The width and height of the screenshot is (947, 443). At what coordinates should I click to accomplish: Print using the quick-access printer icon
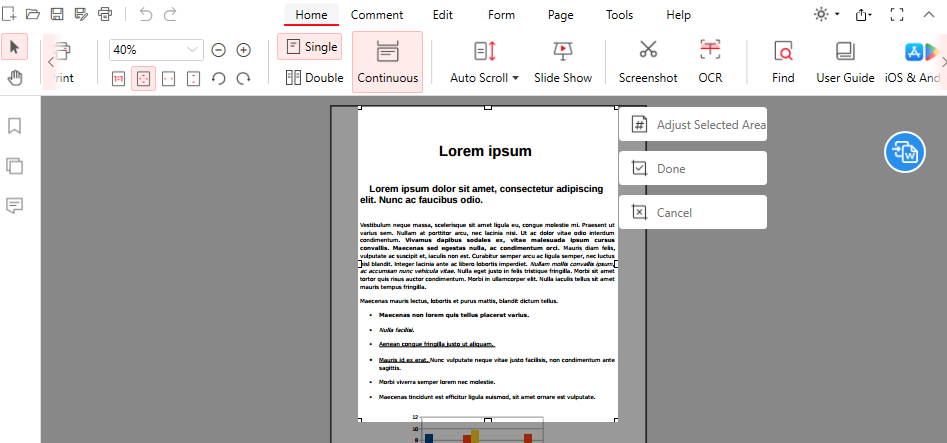[x=105, y=14]
